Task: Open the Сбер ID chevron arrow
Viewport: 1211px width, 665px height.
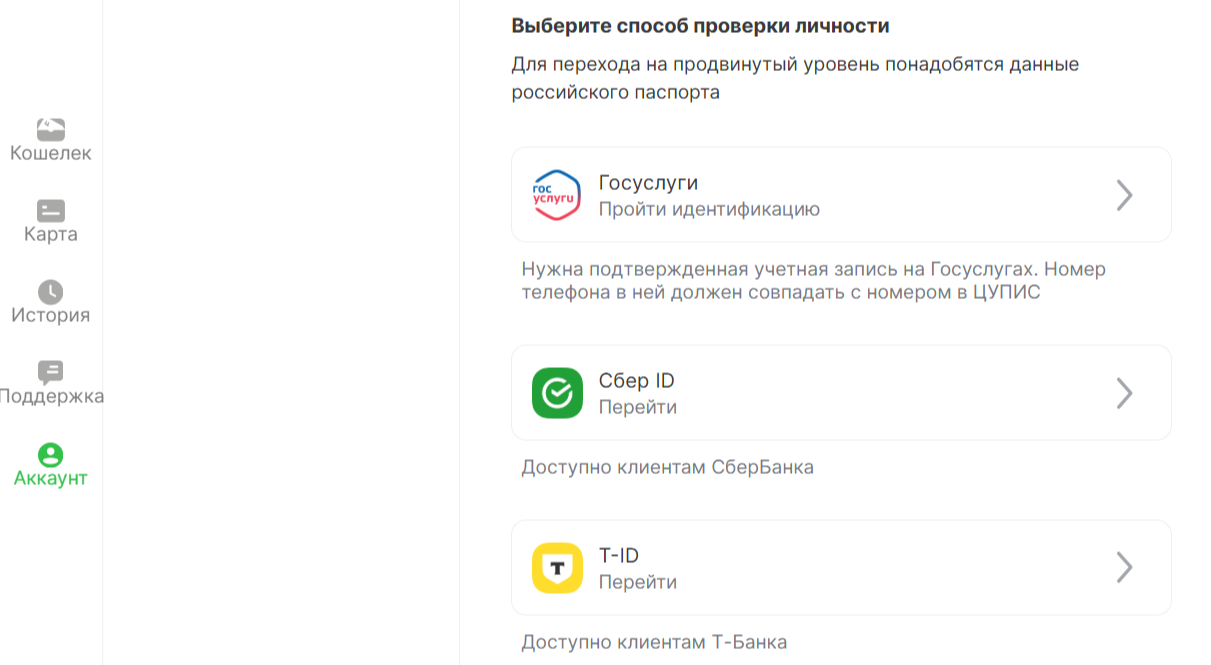Action: point(1124,393)
